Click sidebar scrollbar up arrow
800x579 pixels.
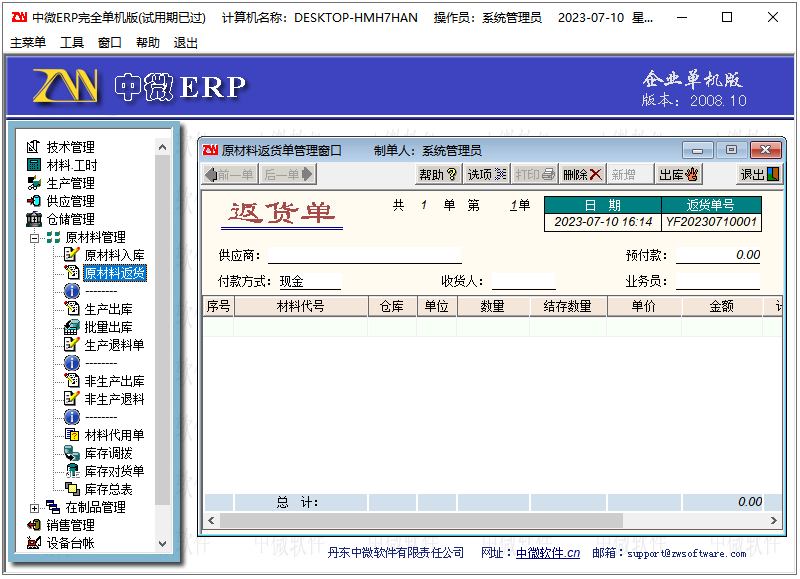(x=163, y=147)
